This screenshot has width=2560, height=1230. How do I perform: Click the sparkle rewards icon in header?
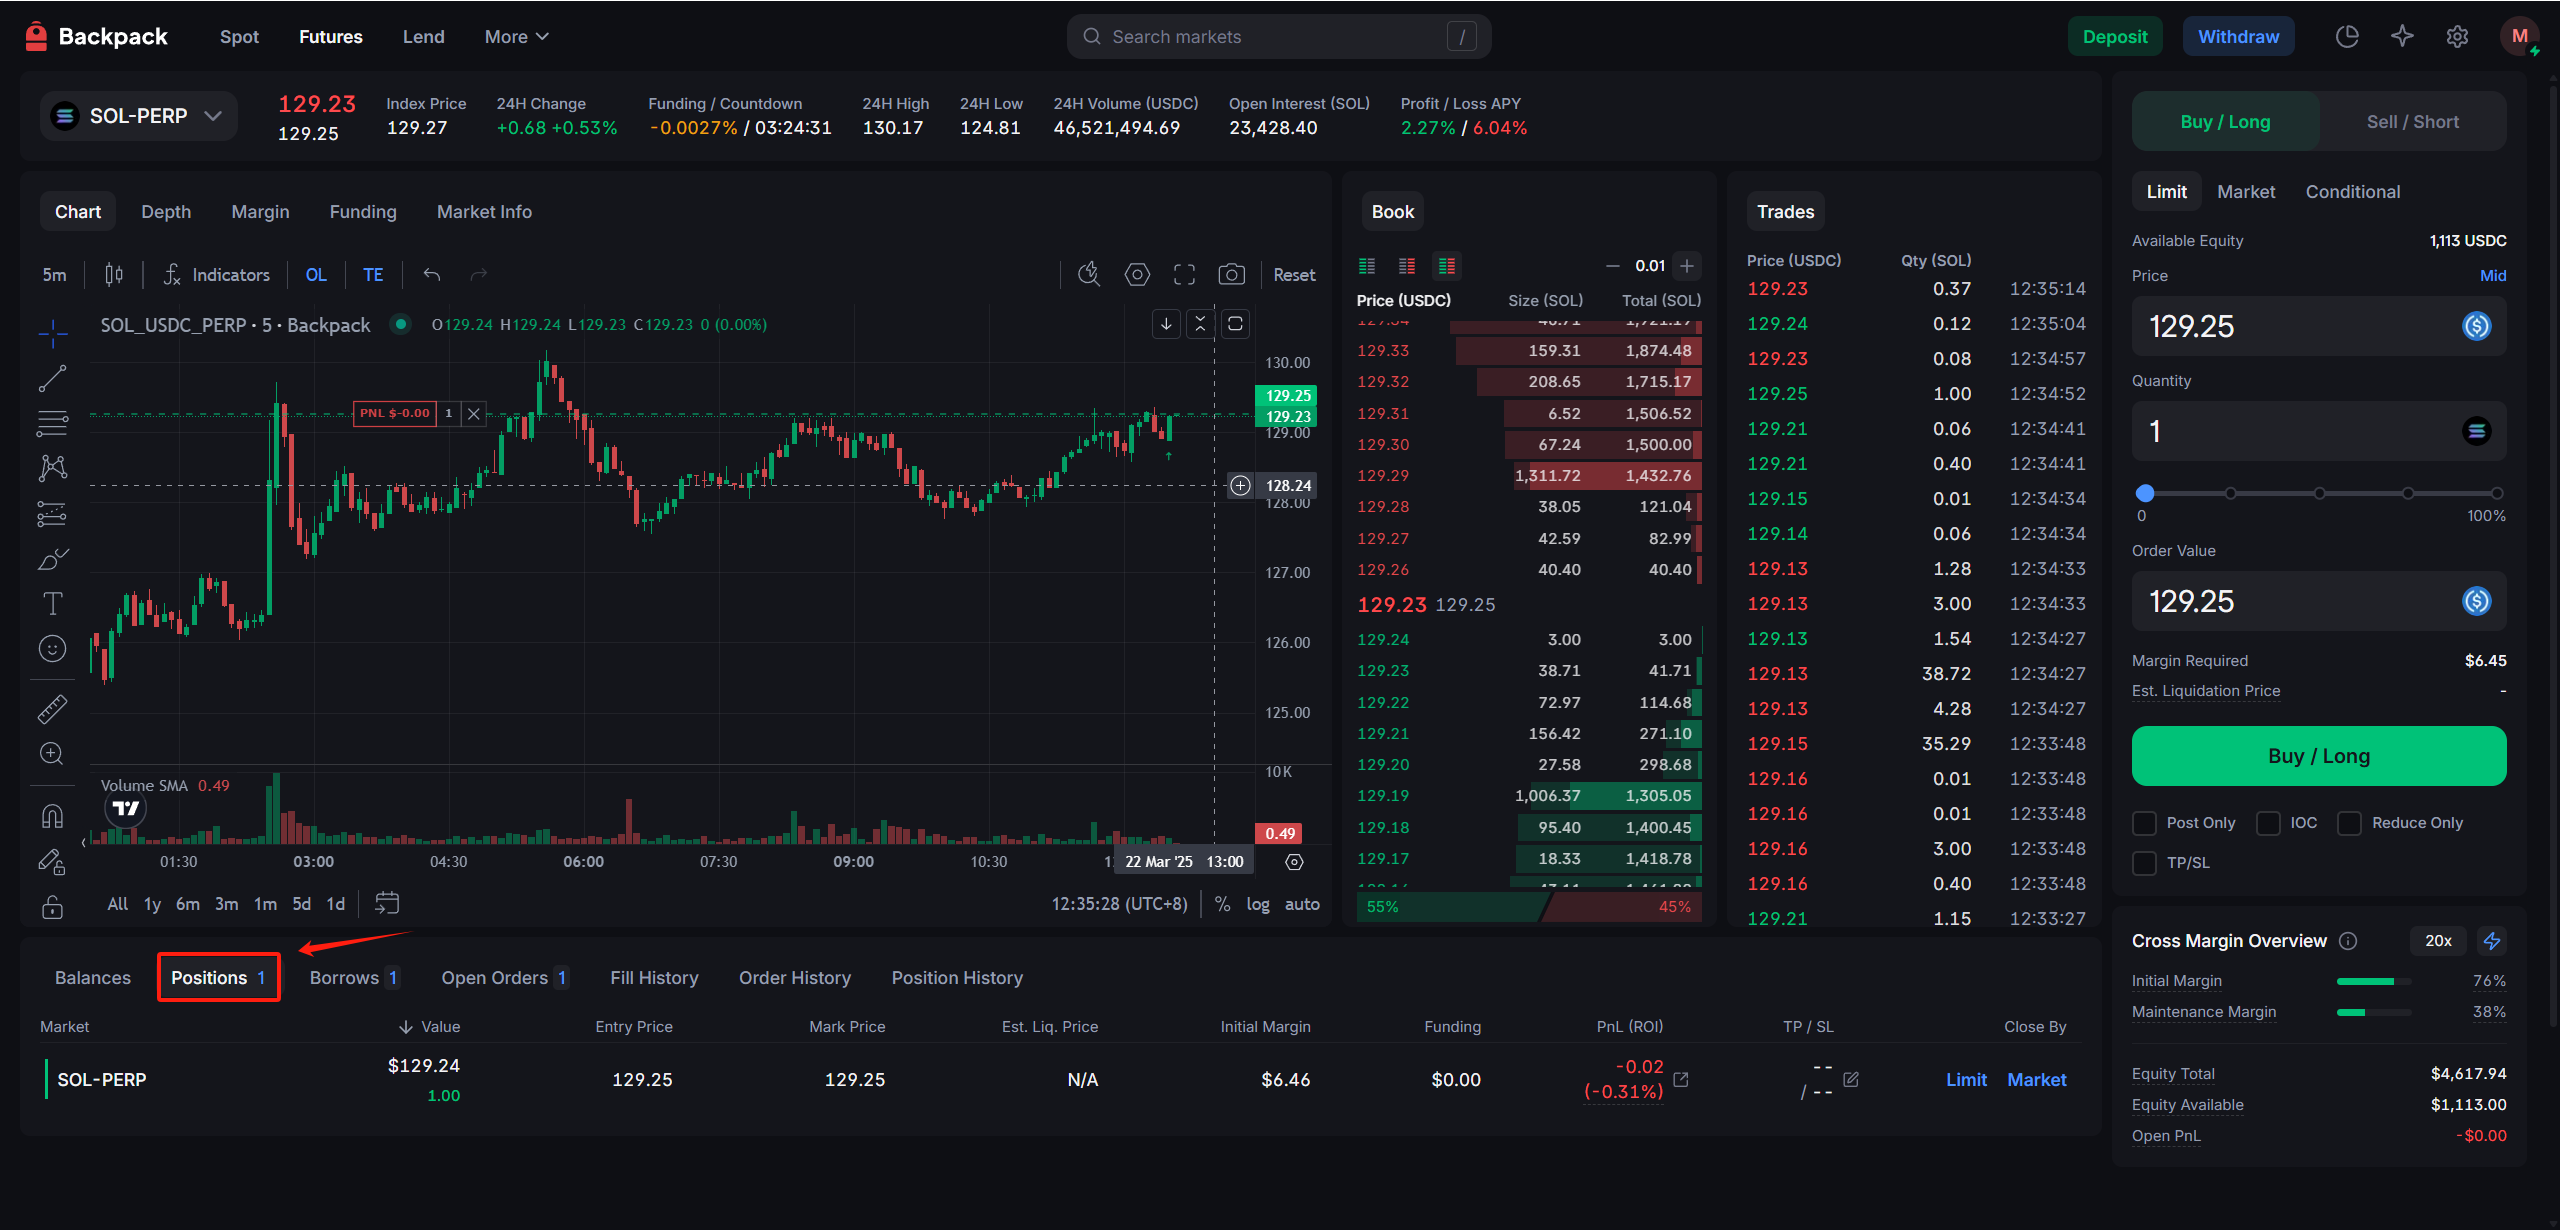click(2402, 37)
